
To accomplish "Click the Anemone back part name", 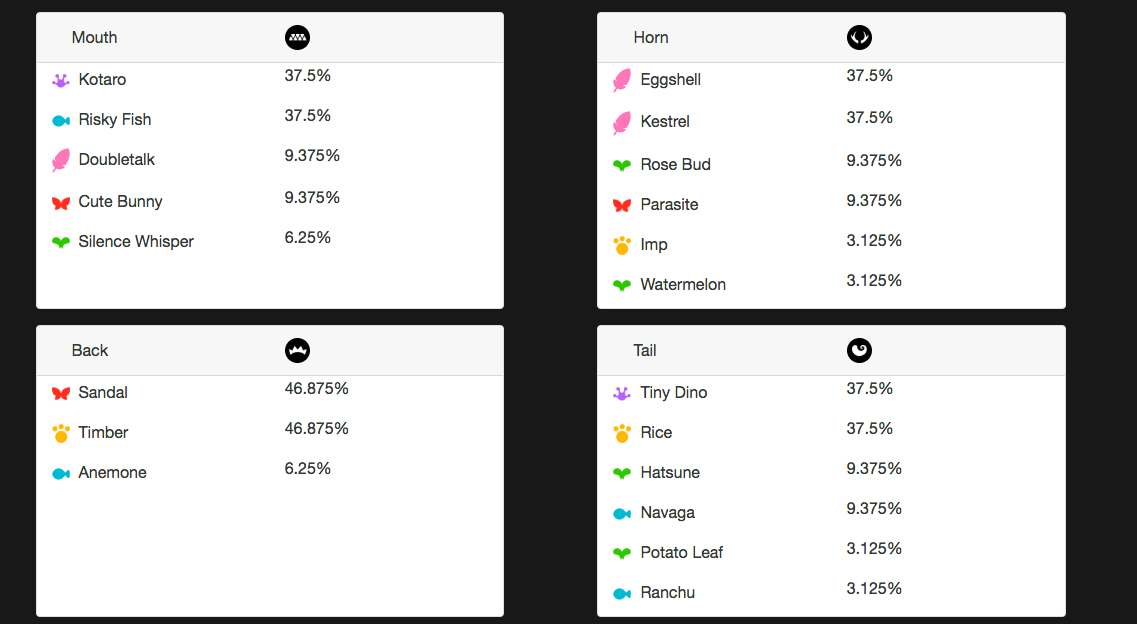I will point(112,473).
